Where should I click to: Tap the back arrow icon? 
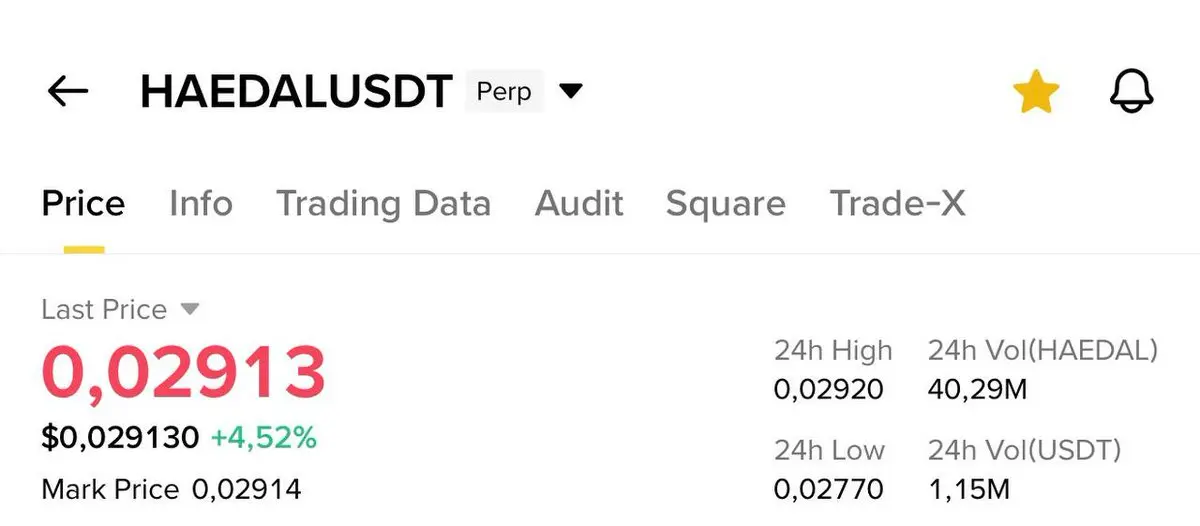click(68, 92)
